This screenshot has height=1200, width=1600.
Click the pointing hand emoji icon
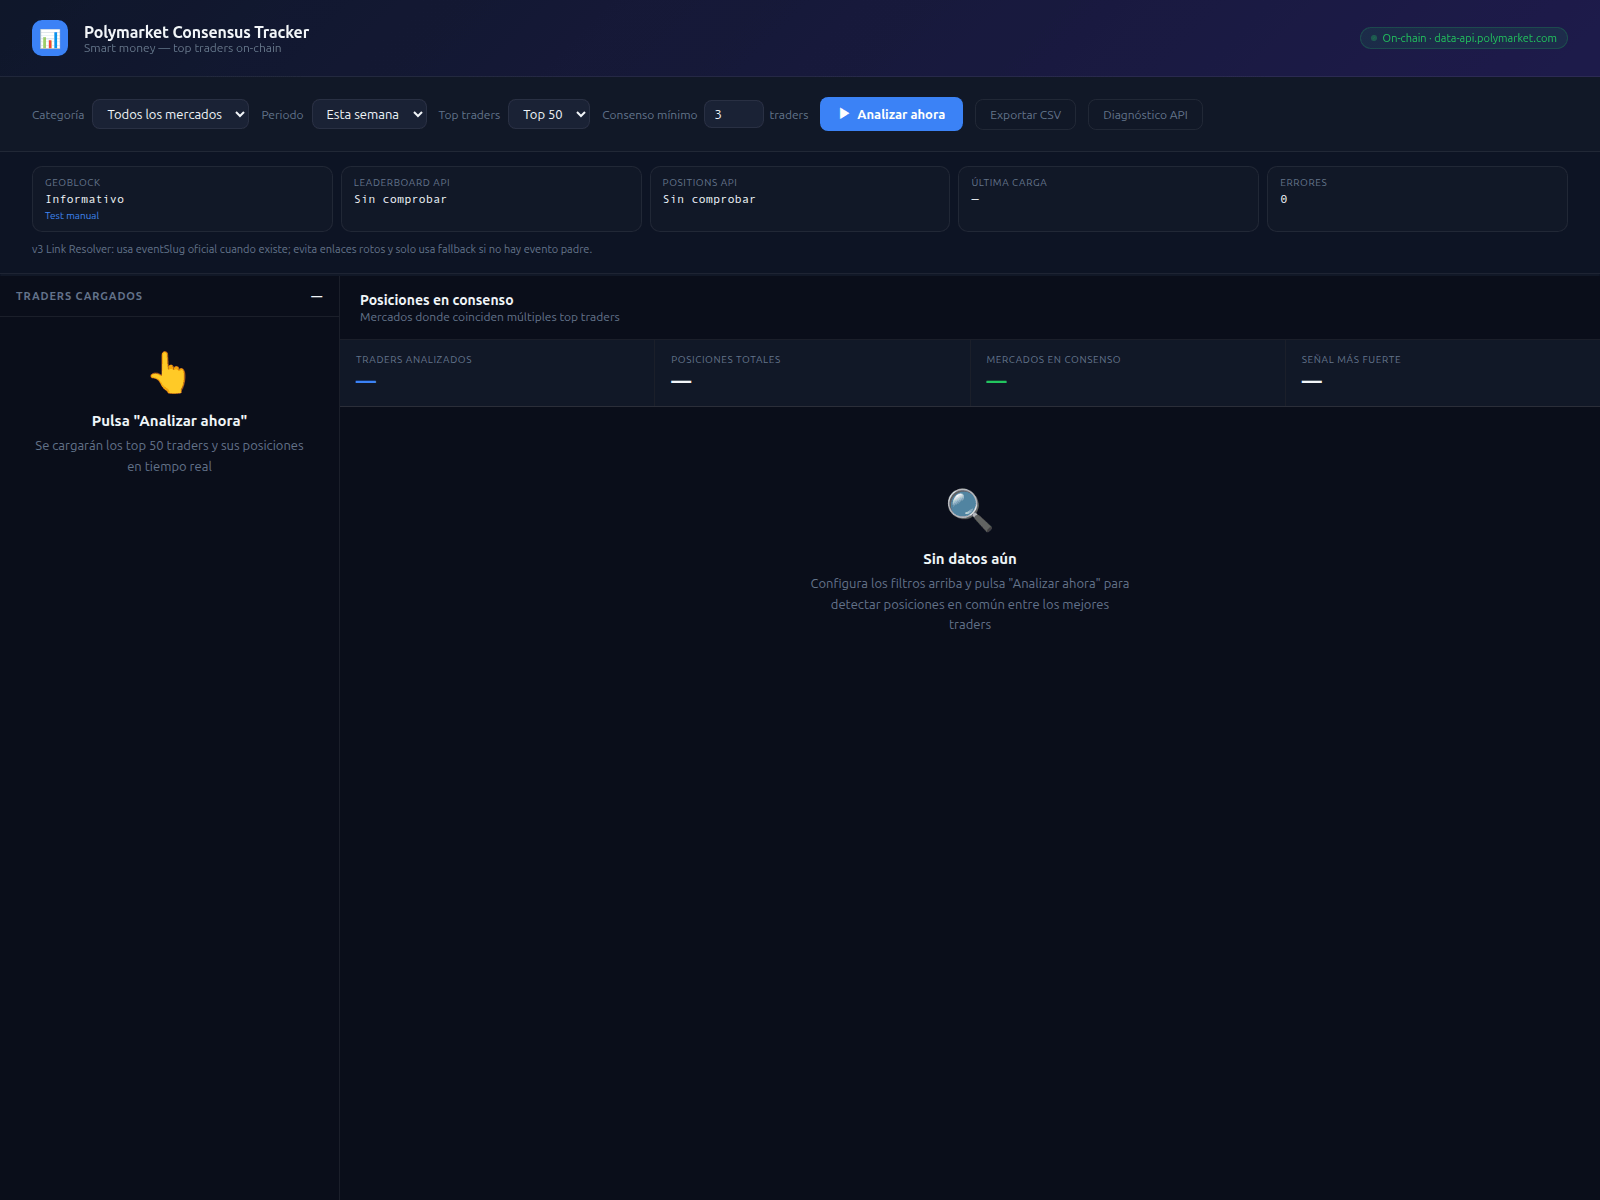pyautogui.click(x=169, y=373)
